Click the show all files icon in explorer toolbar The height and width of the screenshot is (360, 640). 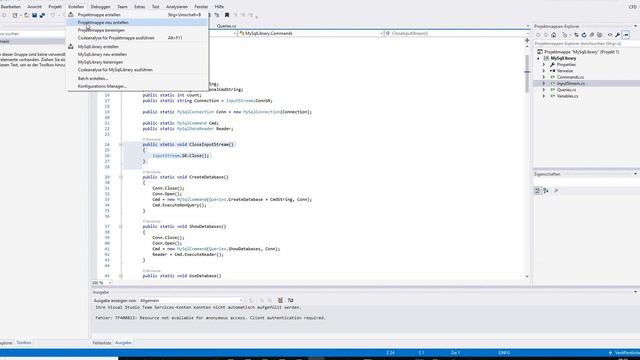point(600,35)
